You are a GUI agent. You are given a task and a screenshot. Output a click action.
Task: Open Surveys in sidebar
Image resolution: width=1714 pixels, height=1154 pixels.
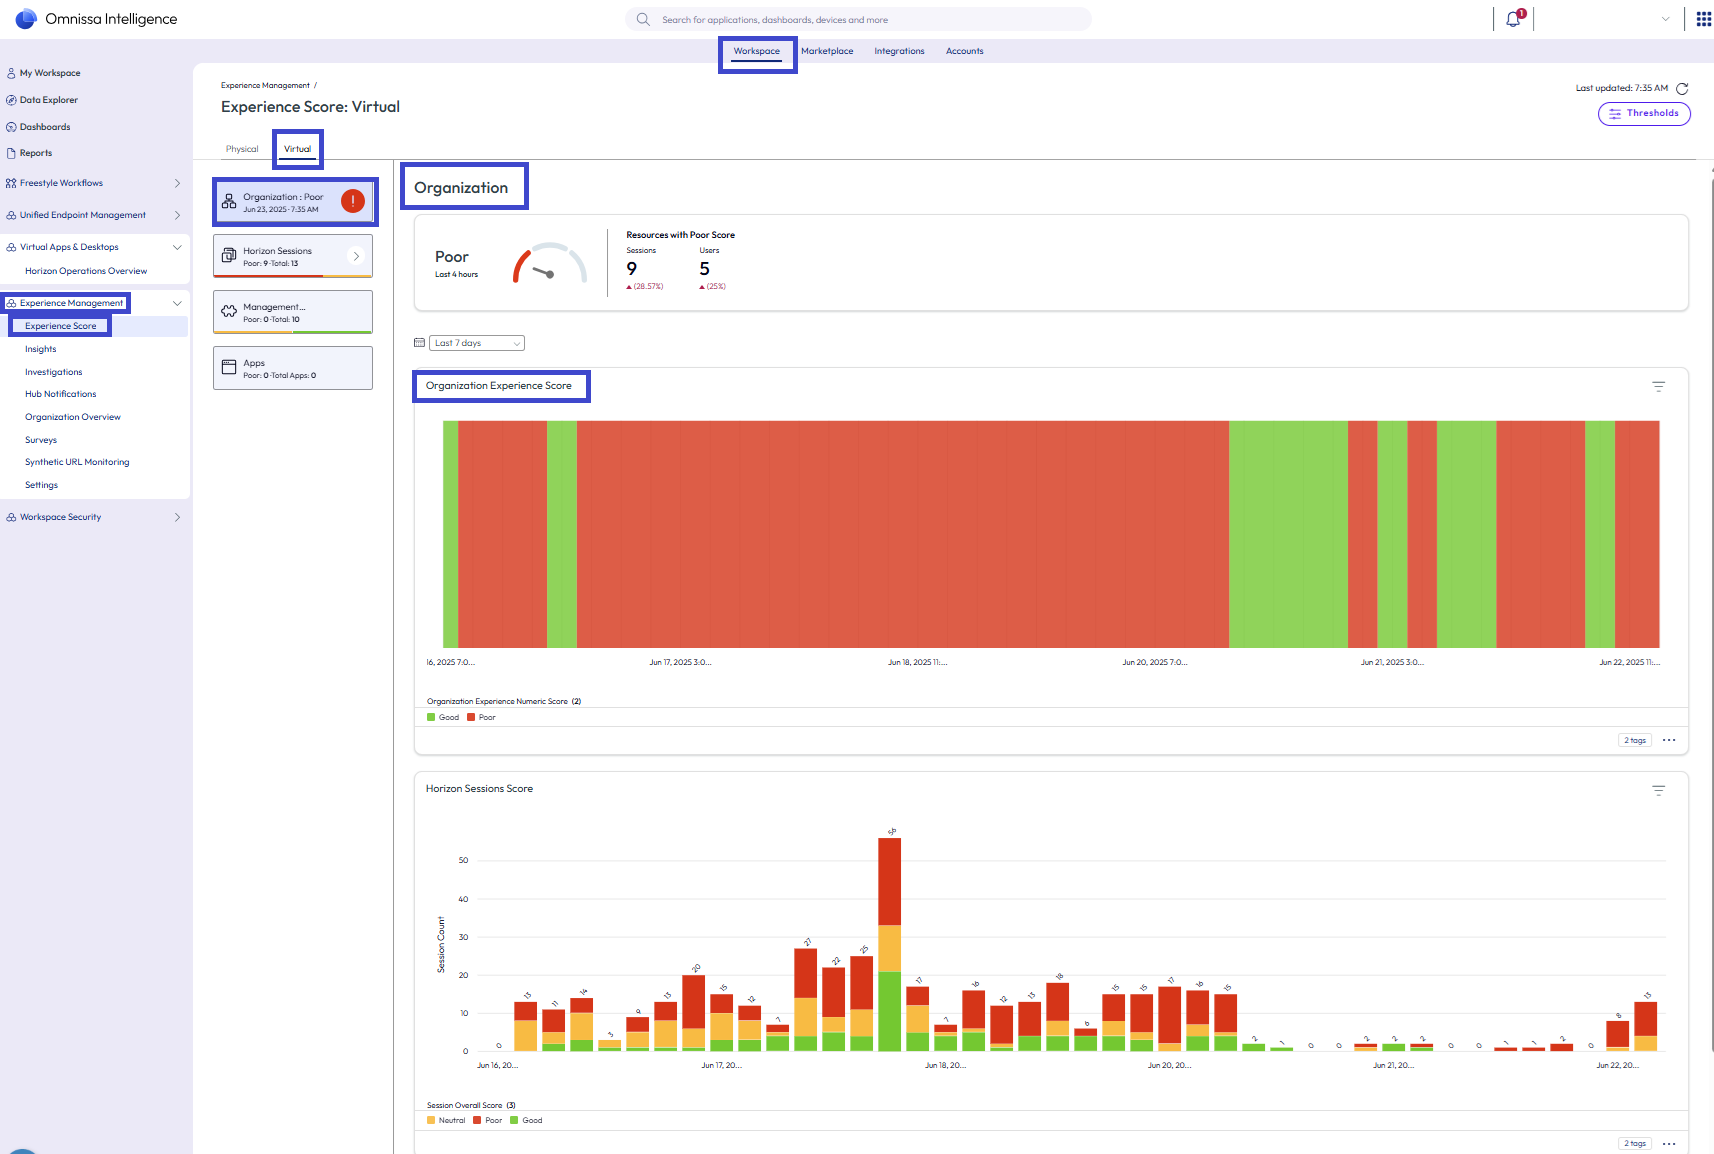pyautogui.click(x=41, y=440)
